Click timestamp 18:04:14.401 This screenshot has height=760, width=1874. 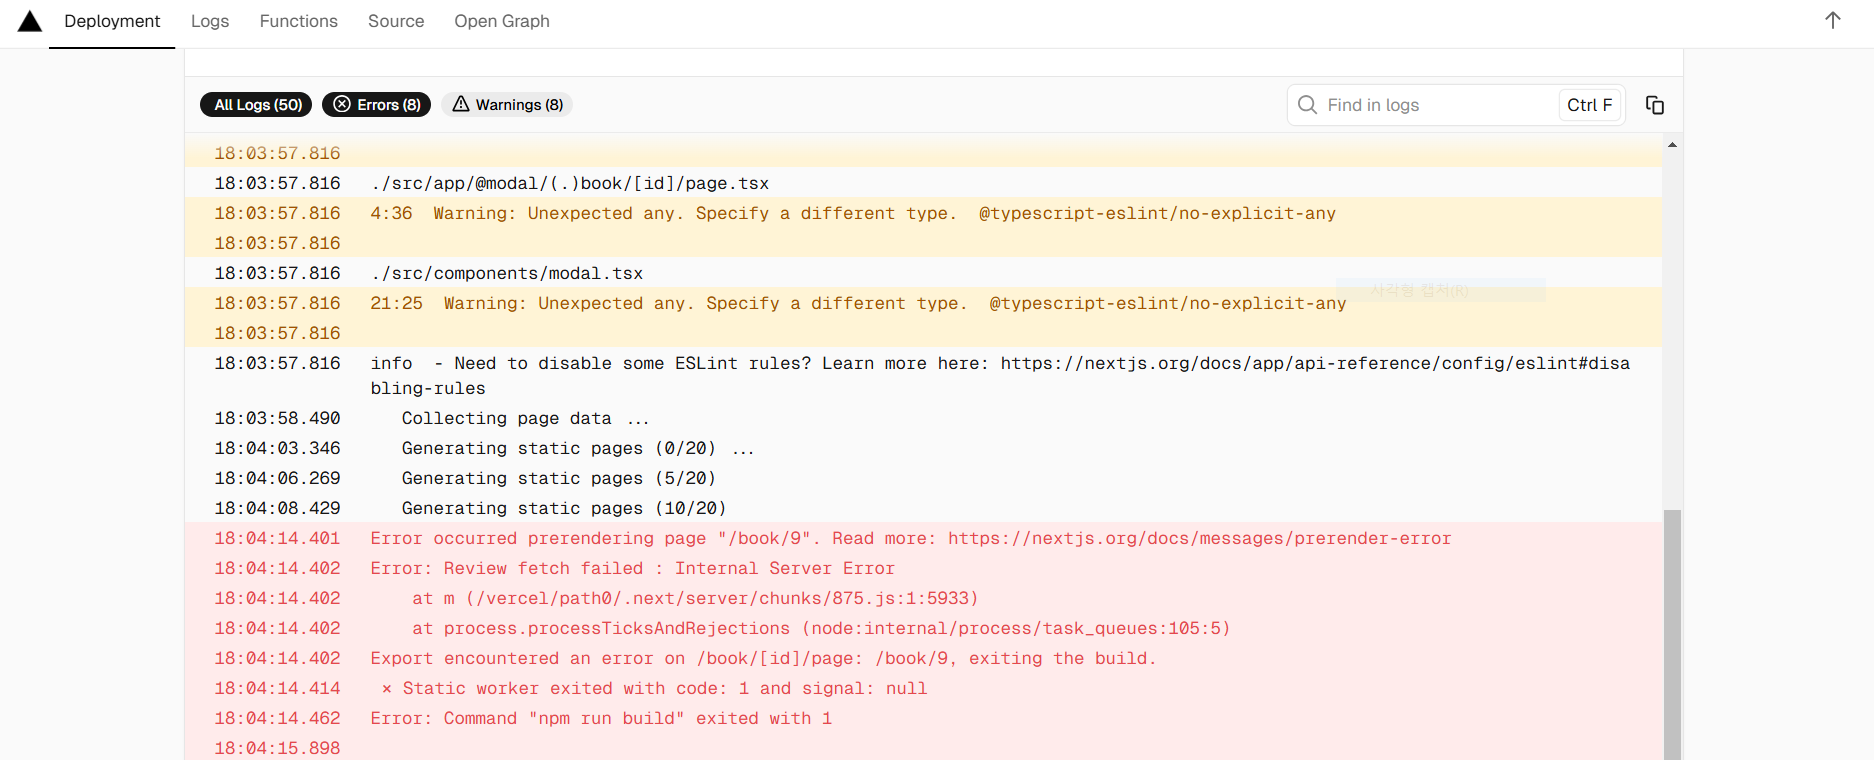(x=277, y=538)
